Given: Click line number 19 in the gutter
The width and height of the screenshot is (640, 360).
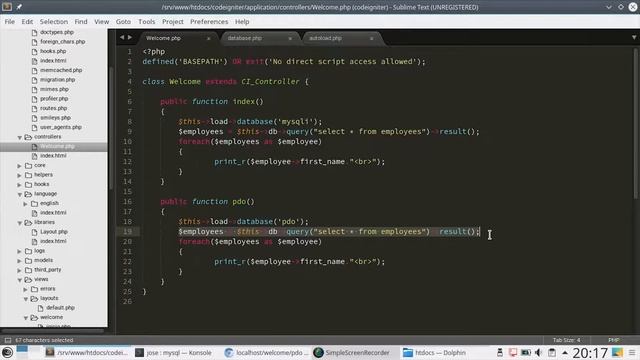Looking at the screenshot, I should (x=127, y=231).
